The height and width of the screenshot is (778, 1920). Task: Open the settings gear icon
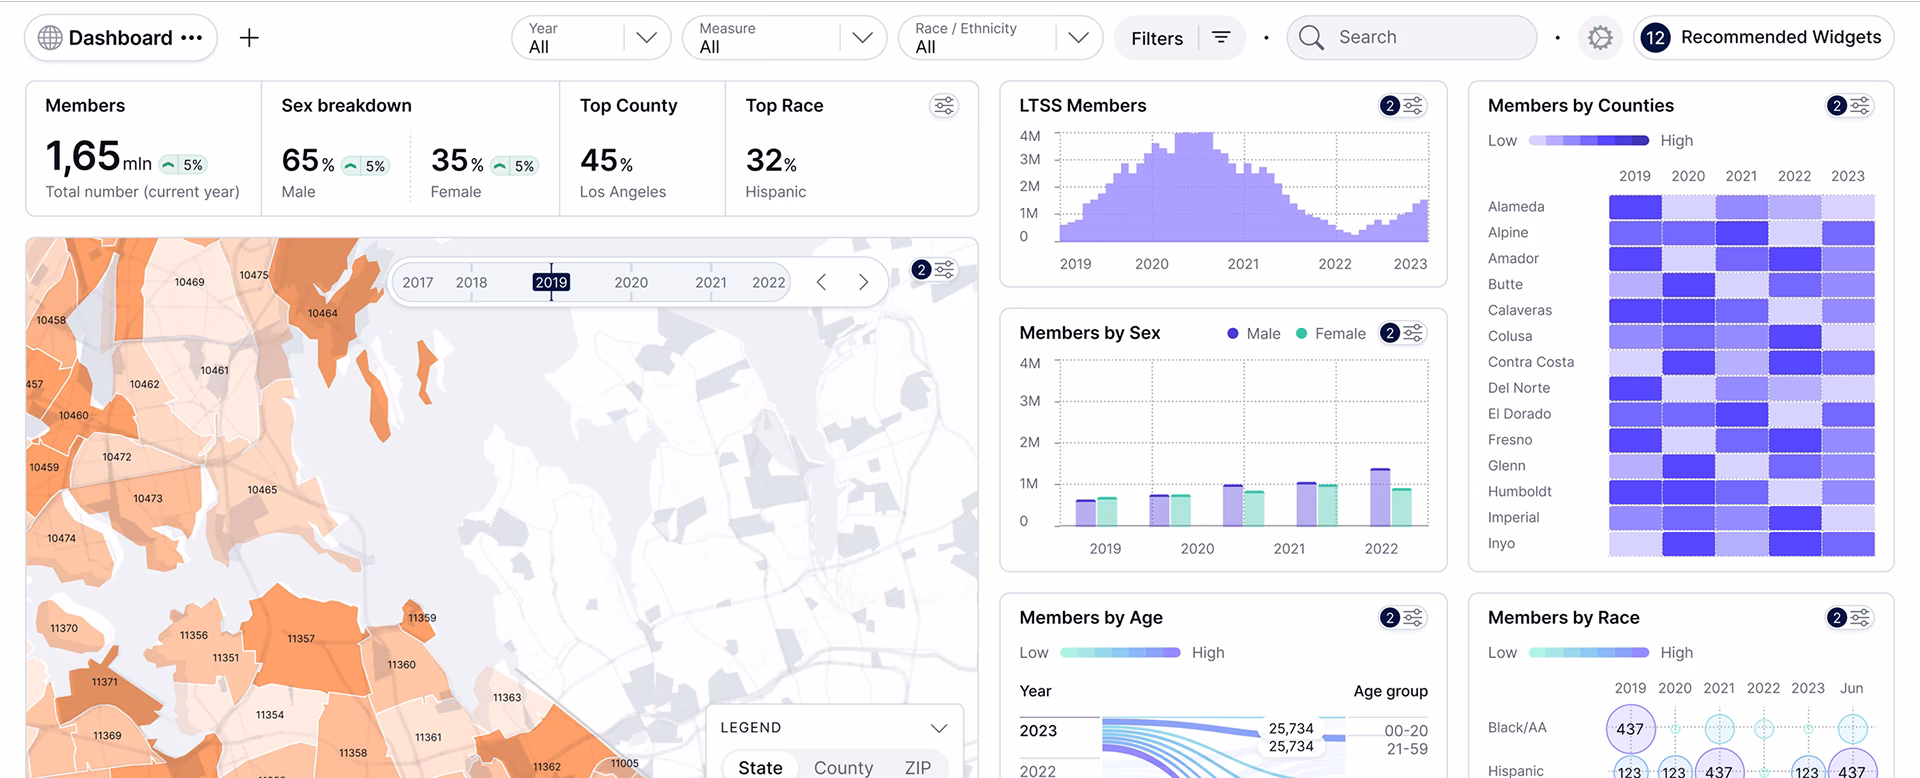click(x=1600, y=38)
